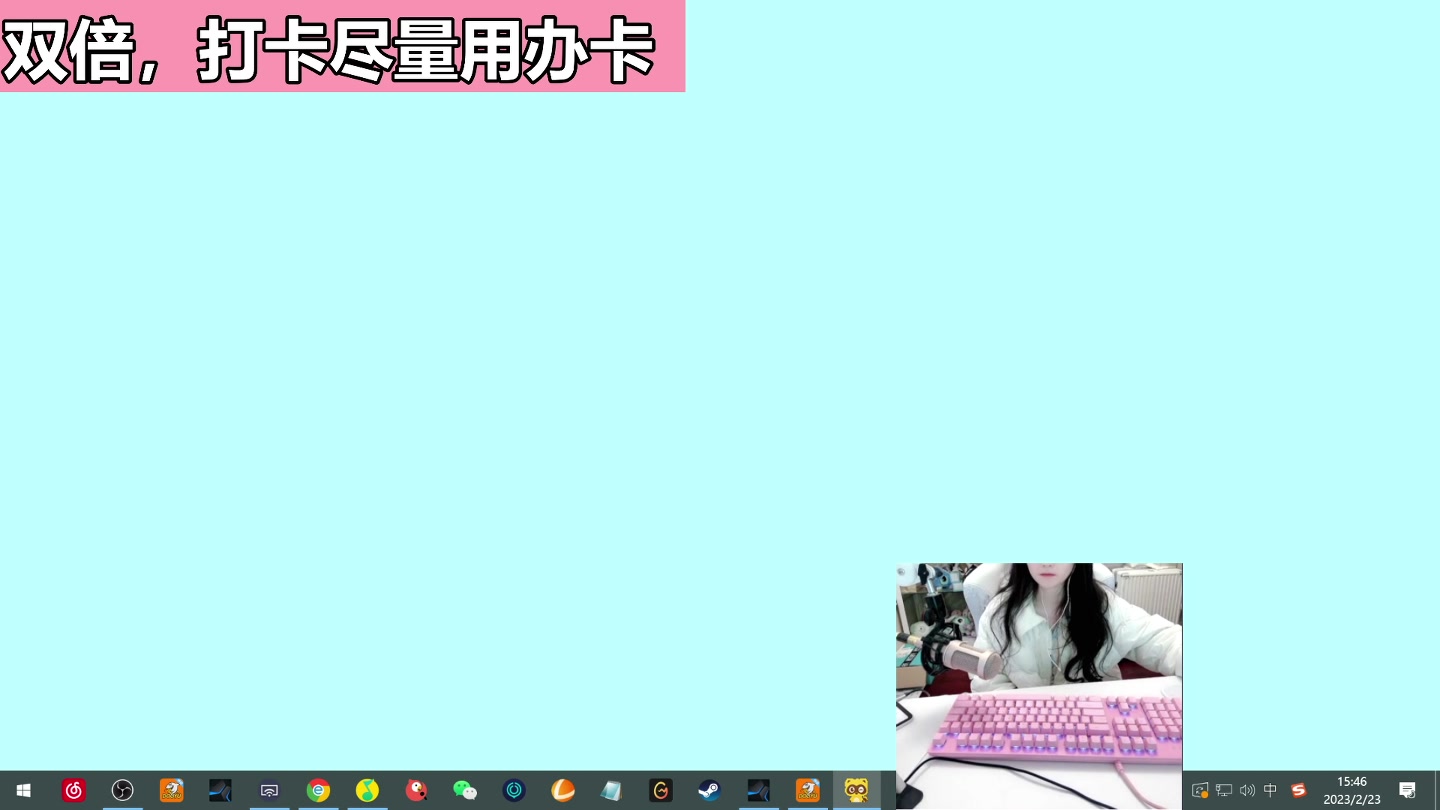This screenshot has height=810, width=1440.
Task: Launch NetEase Cloud Music from the taskbar
Action: click(74, 790)
